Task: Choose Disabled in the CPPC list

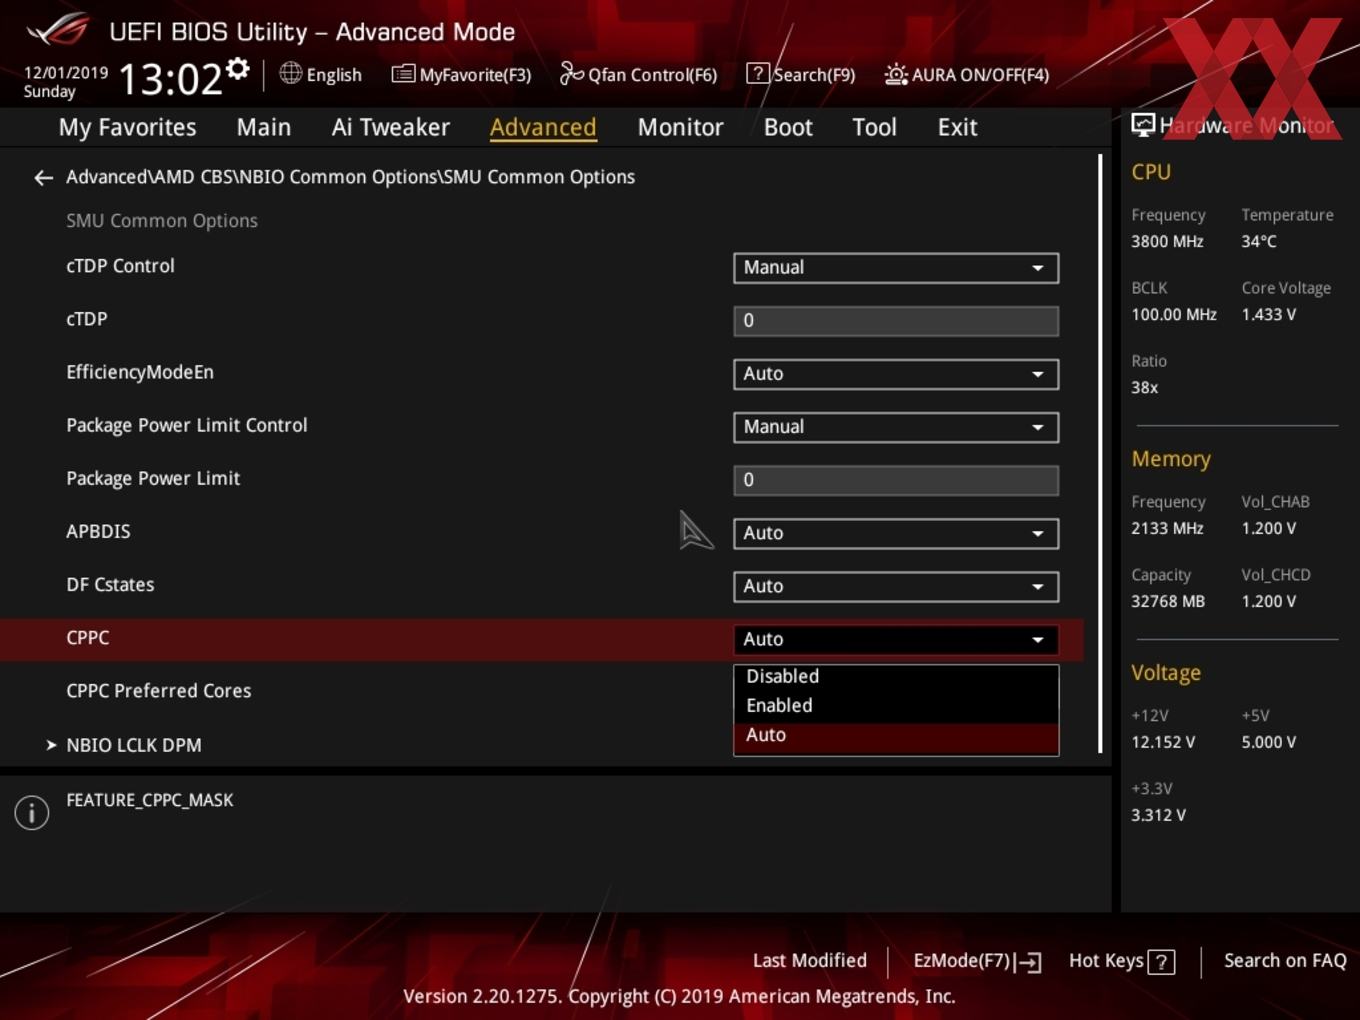Action: (896, 677)
